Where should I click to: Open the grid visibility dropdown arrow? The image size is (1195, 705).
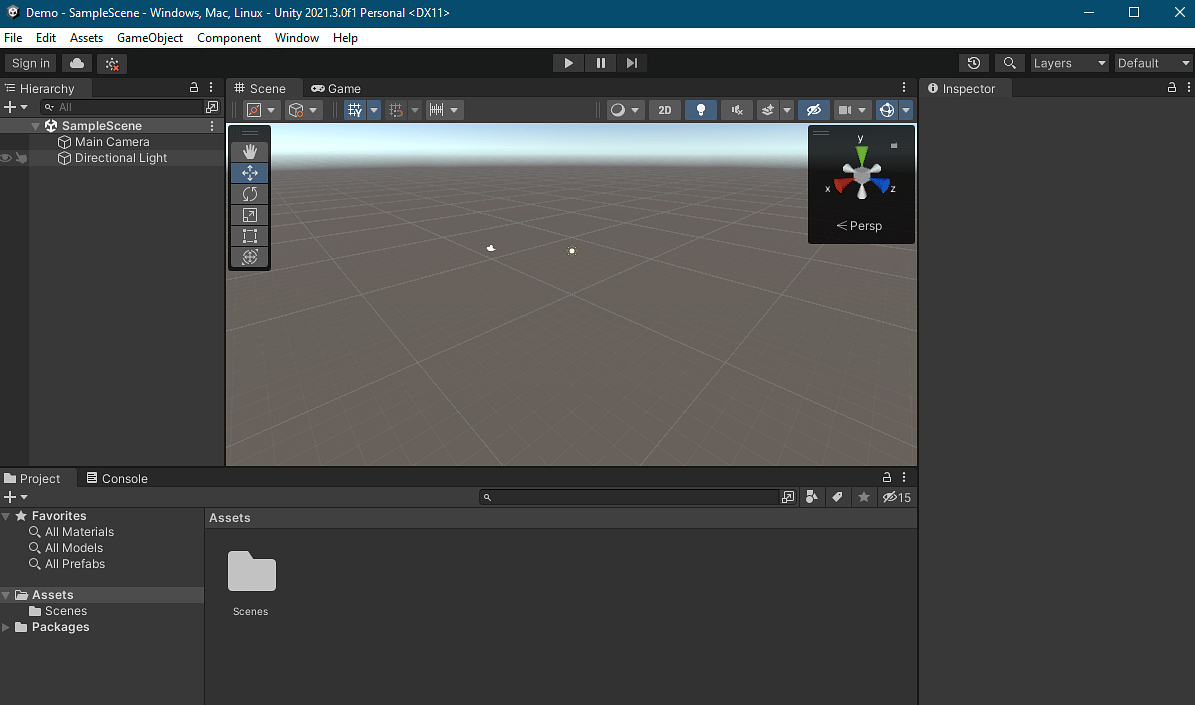pyautogui.click(x=373, y=110)
